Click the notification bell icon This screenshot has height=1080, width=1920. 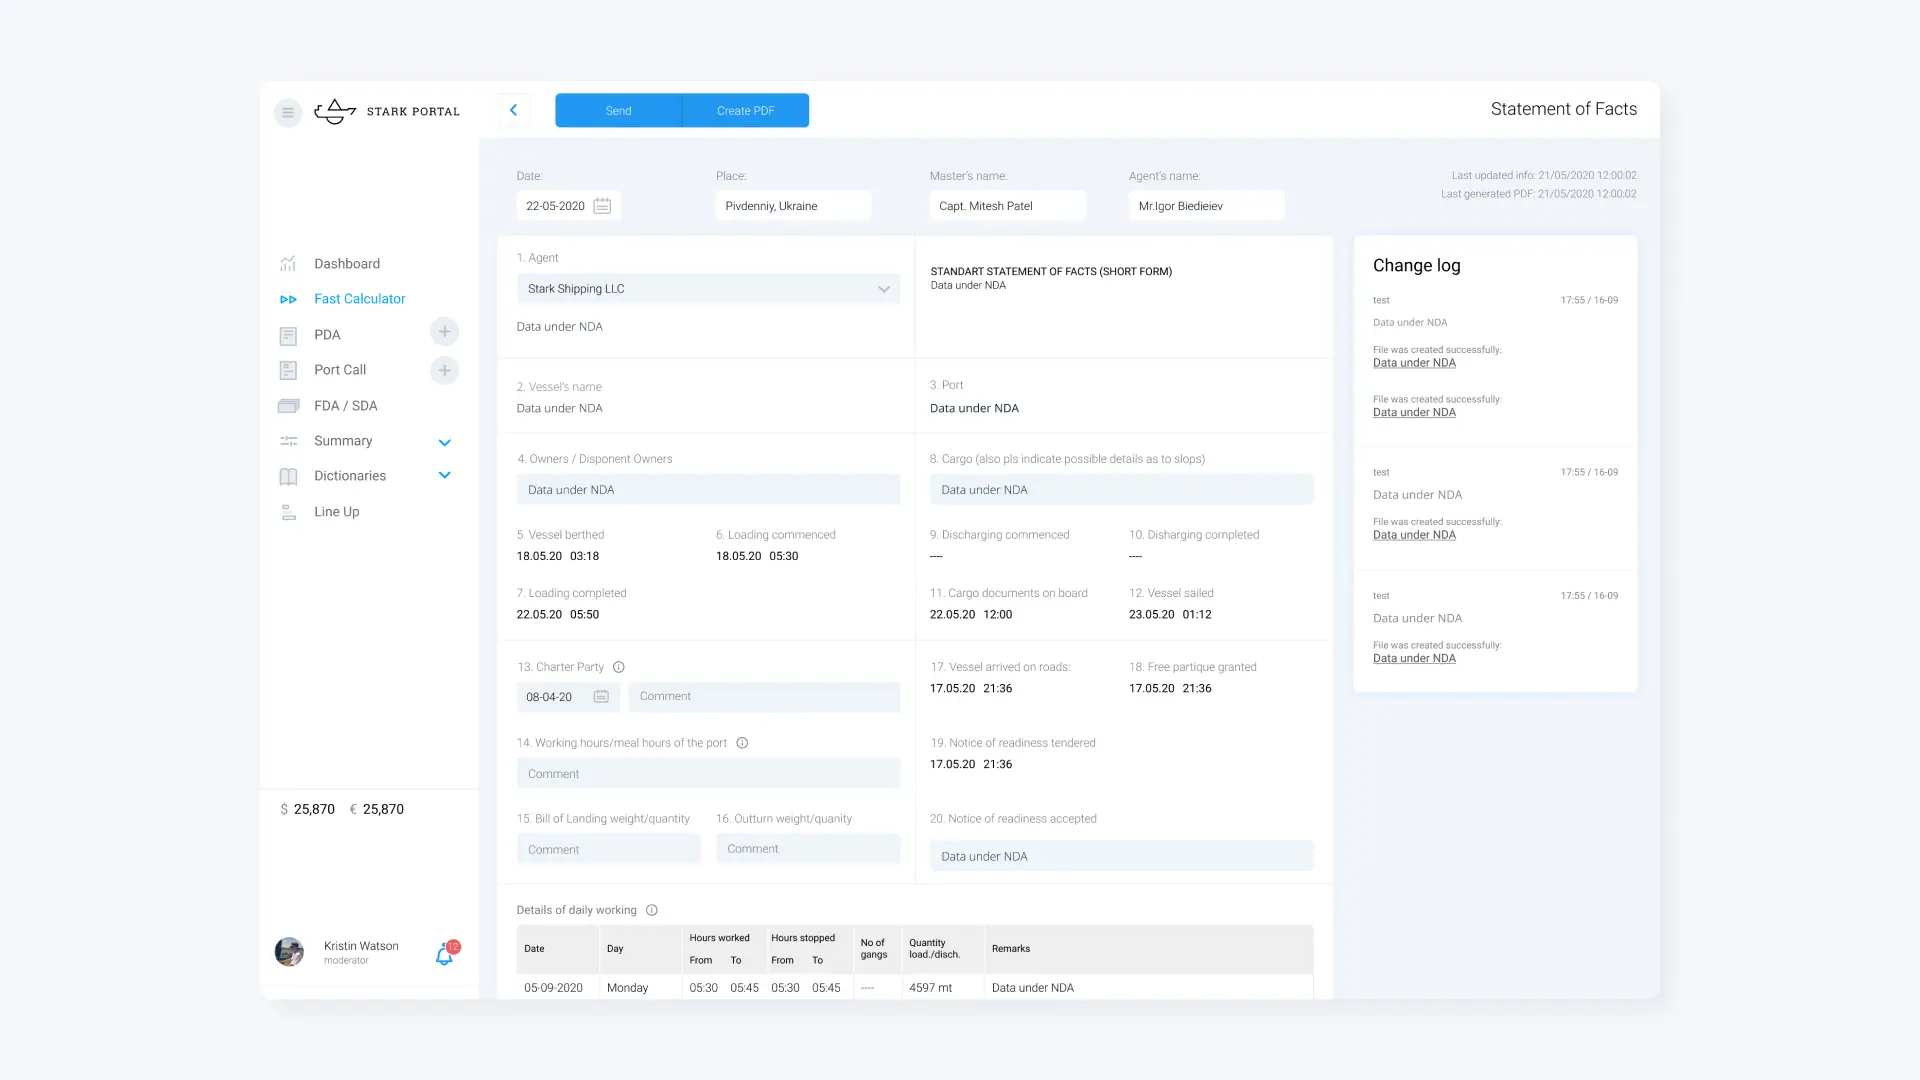[444, 955]
